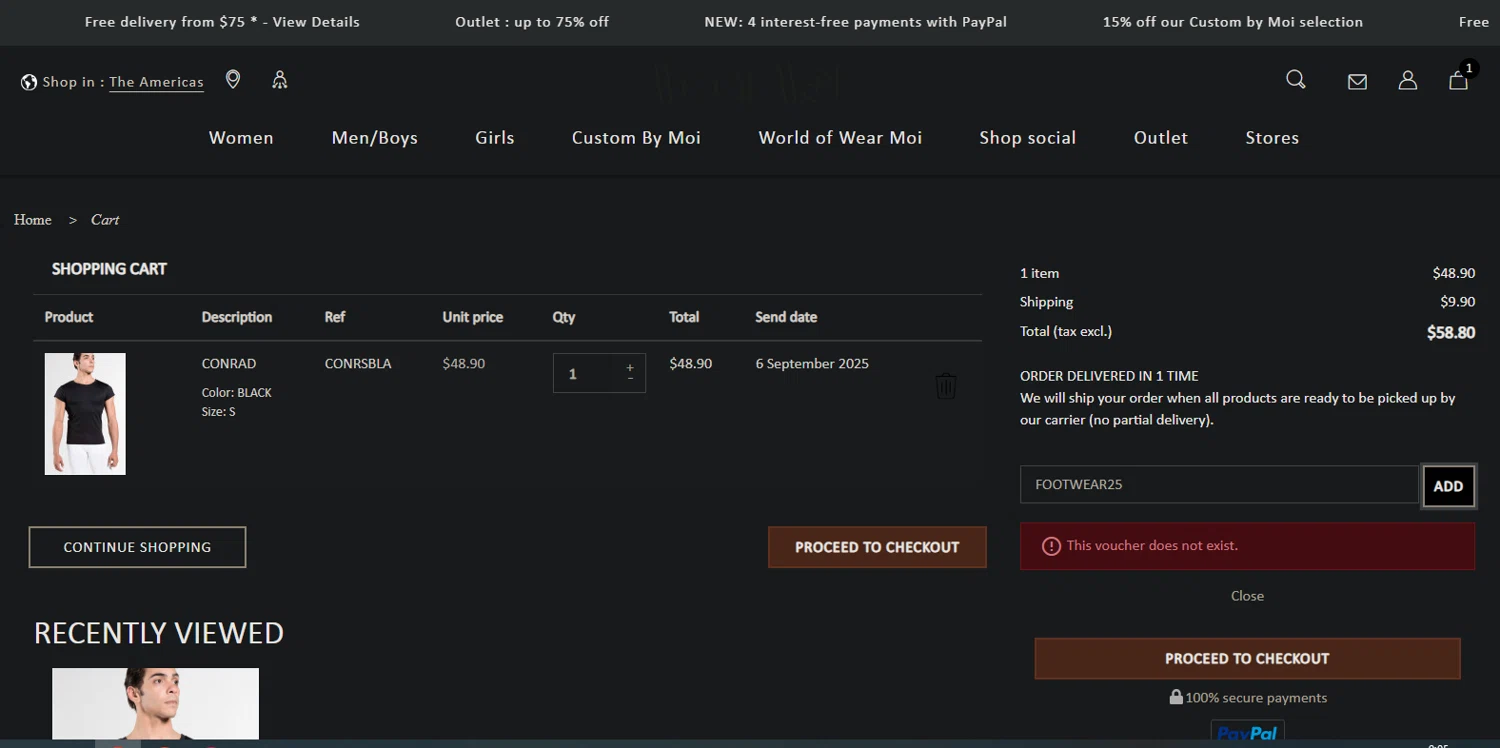Open the Outlet menu
Viewport: 1500px width, 748px height.
pyautogui.click(x=1161, y=138)
